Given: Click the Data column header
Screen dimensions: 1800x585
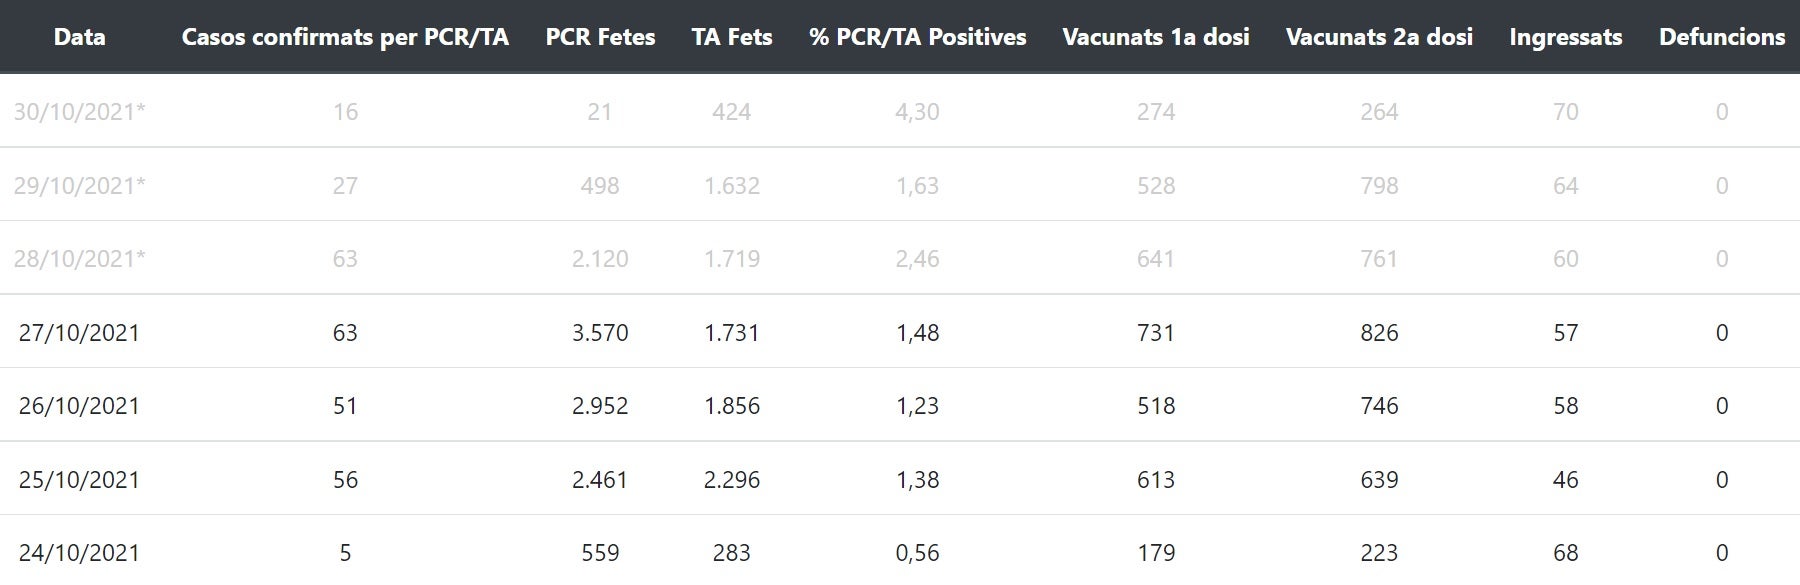Looking at the screenshot, I should [79, 37].
